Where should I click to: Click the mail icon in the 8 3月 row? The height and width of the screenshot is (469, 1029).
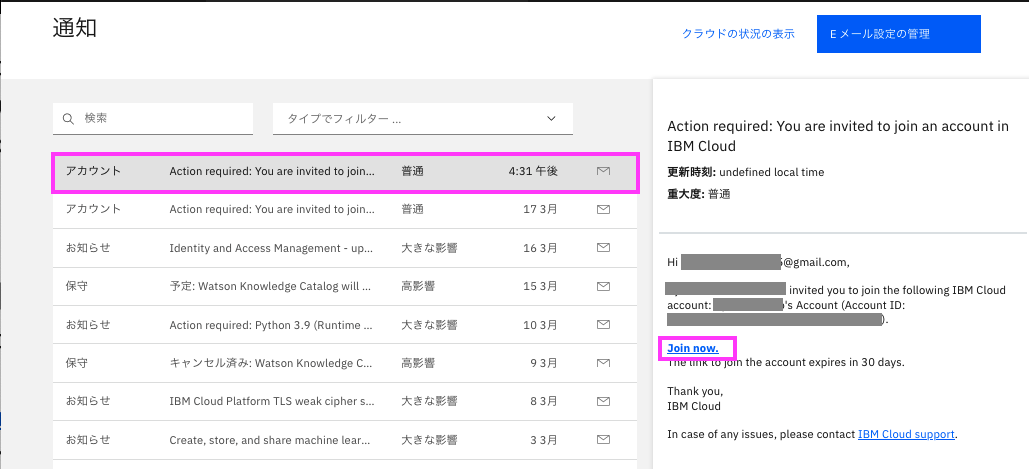[x=603, y=400]
